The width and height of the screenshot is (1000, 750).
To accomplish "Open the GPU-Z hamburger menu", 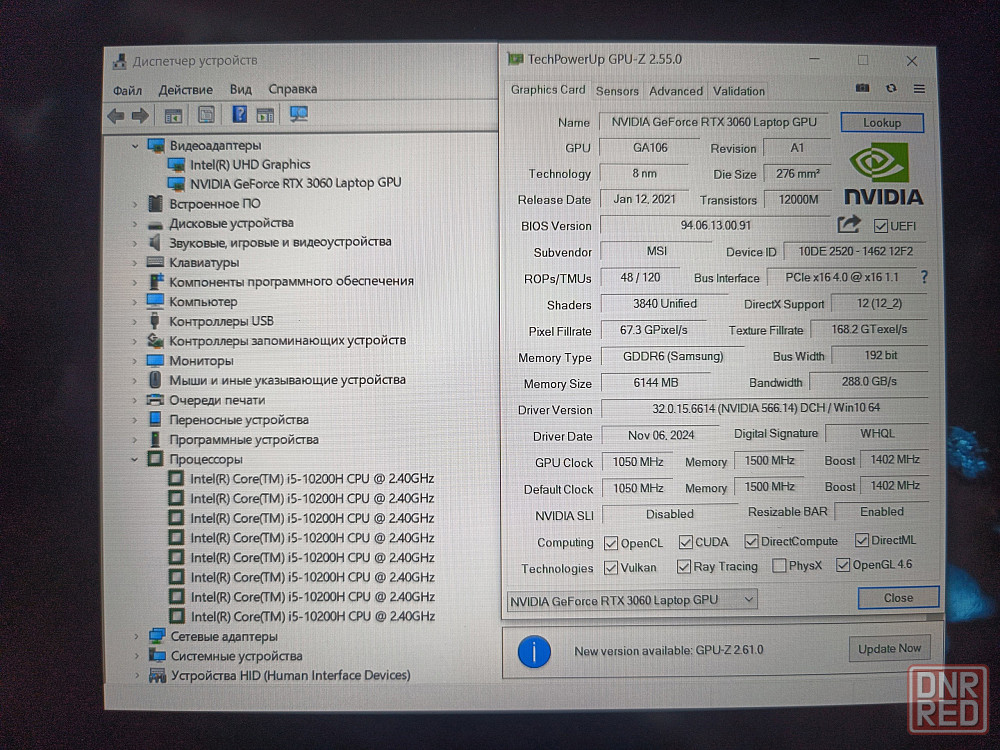I will [919, 89].
